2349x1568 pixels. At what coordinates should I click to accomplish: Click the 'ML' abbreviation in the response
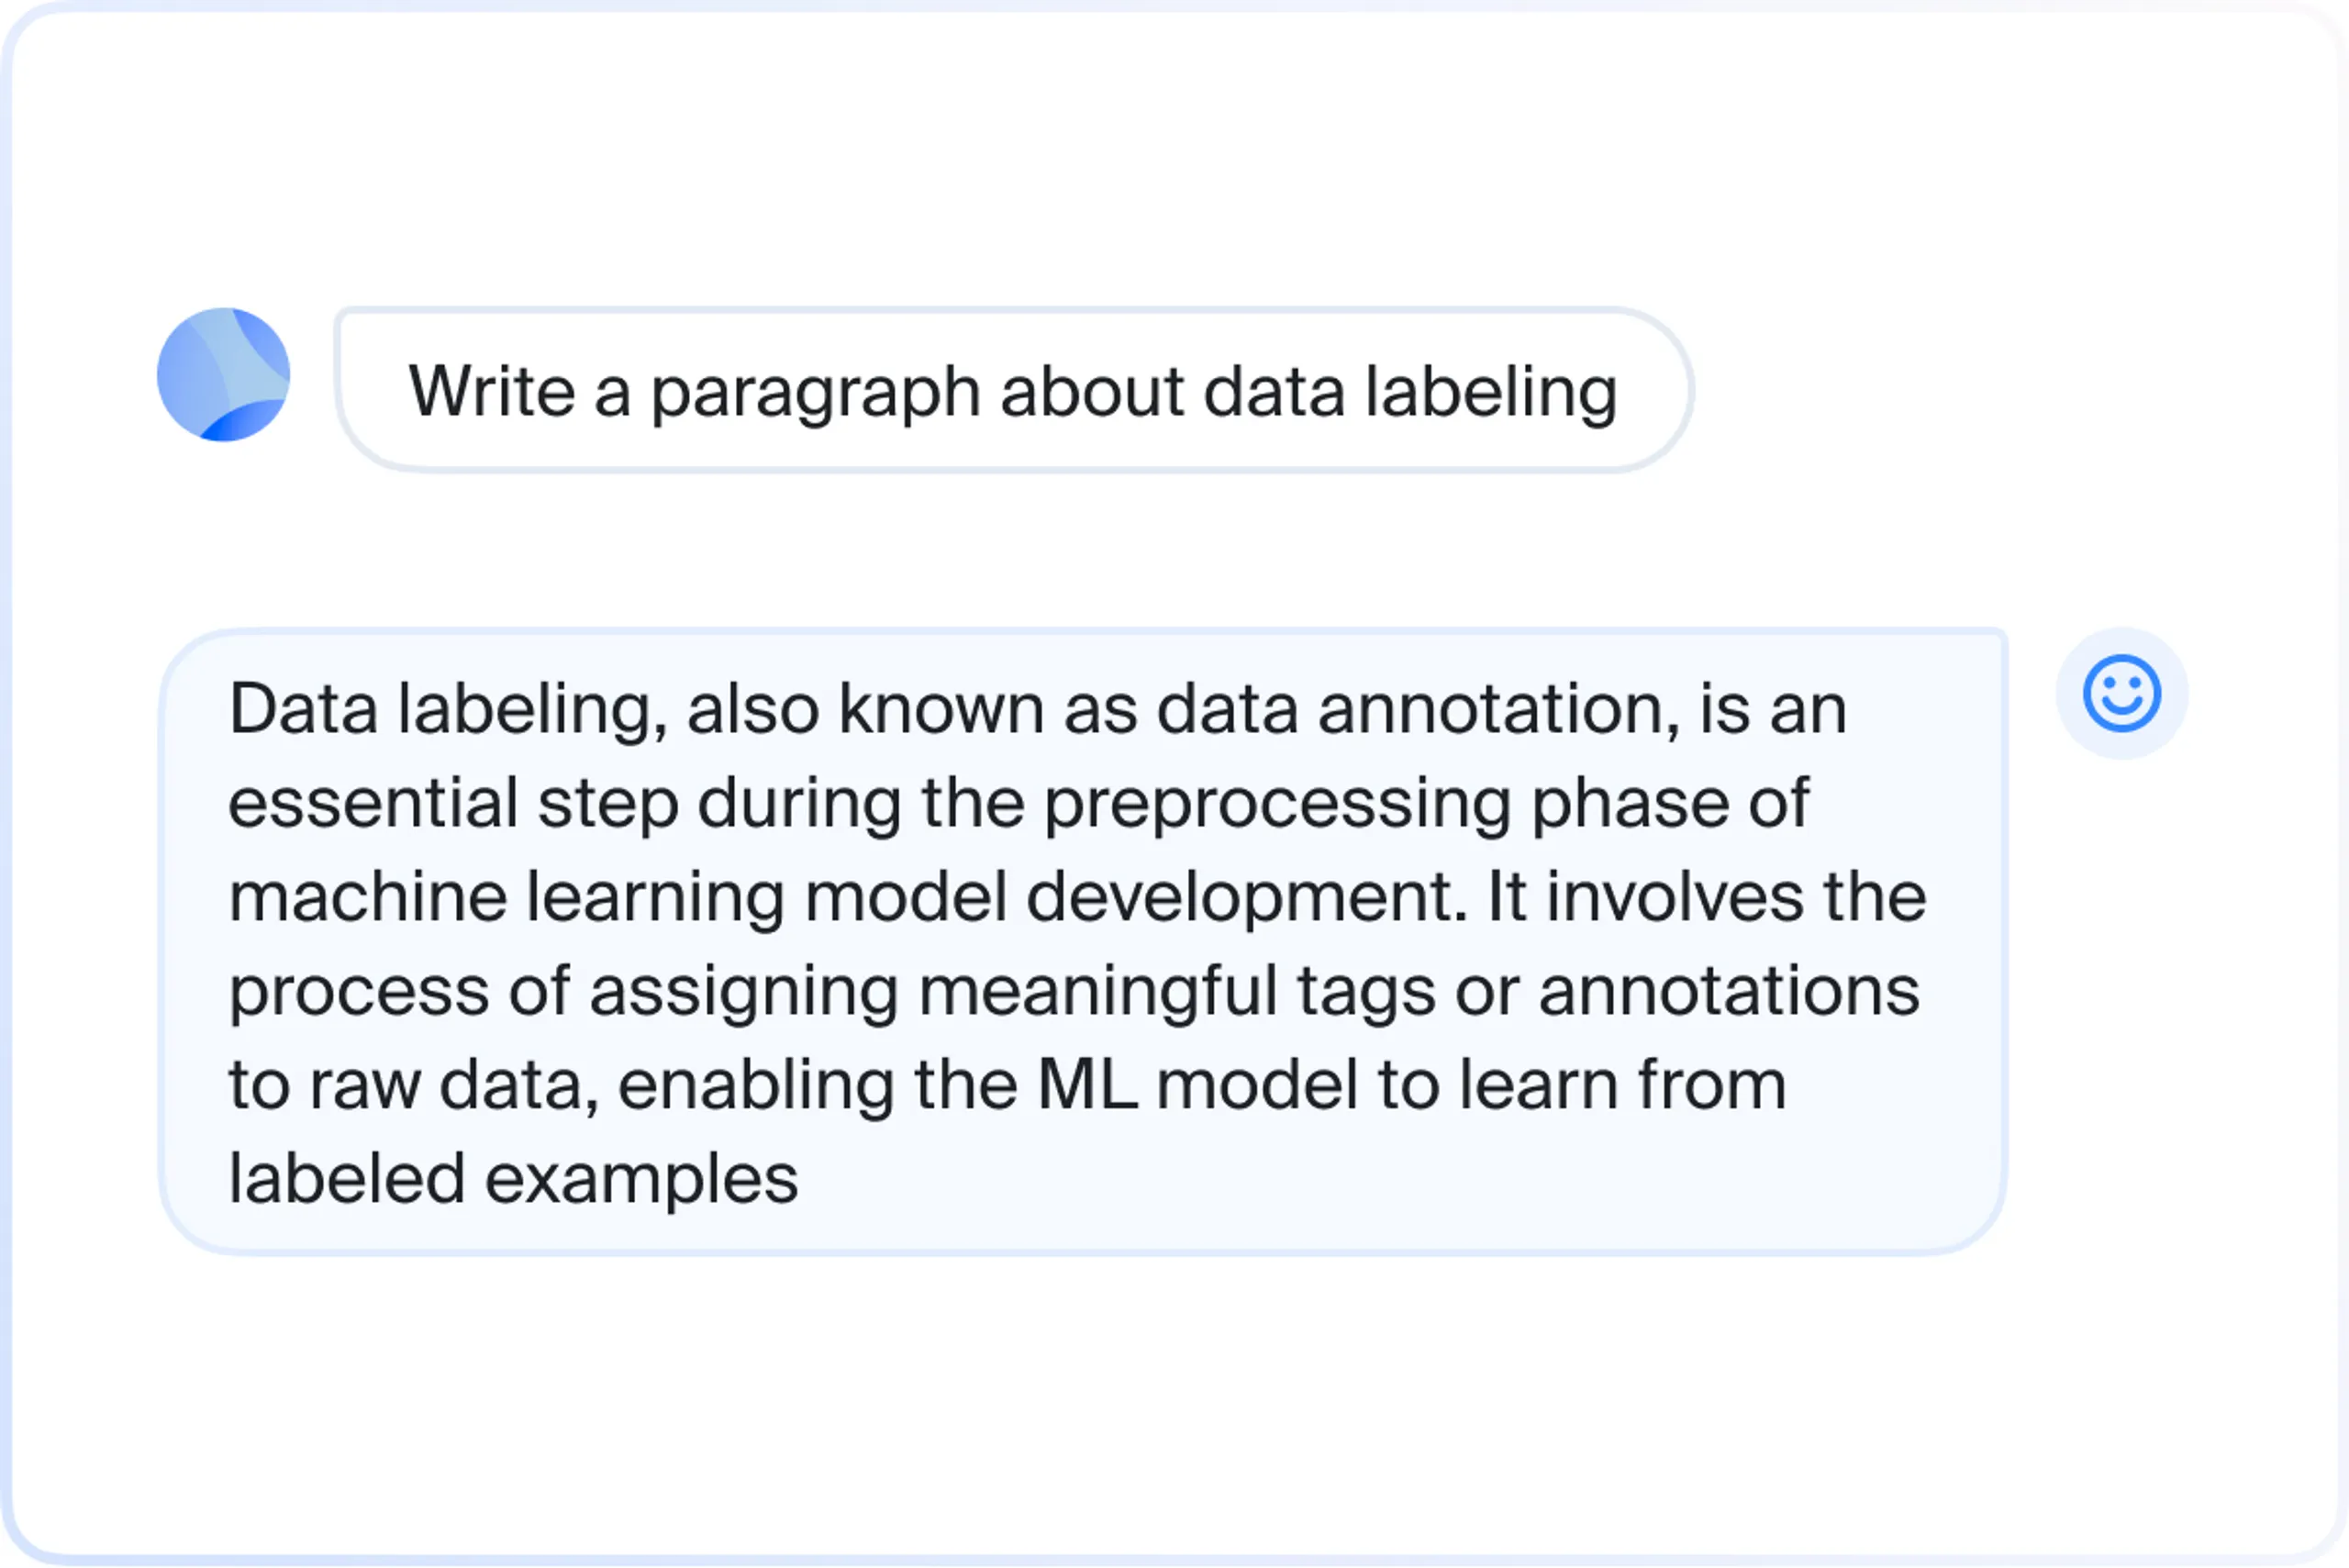coord(1087,1085)
